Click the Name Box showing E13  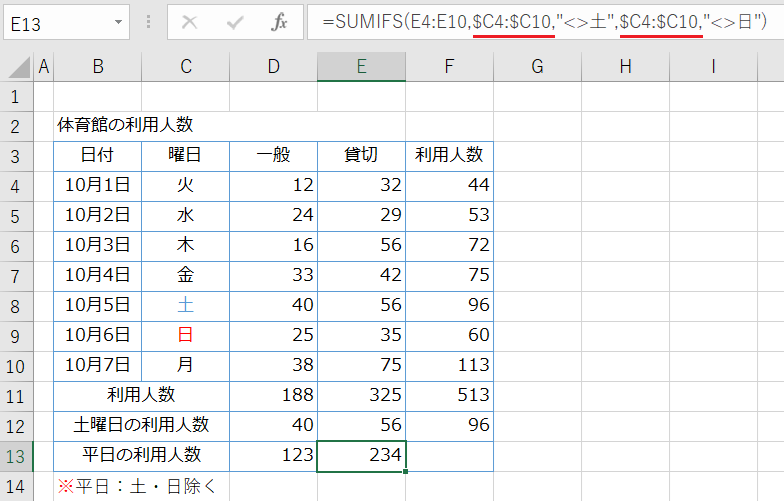click(x=66, y=22)
